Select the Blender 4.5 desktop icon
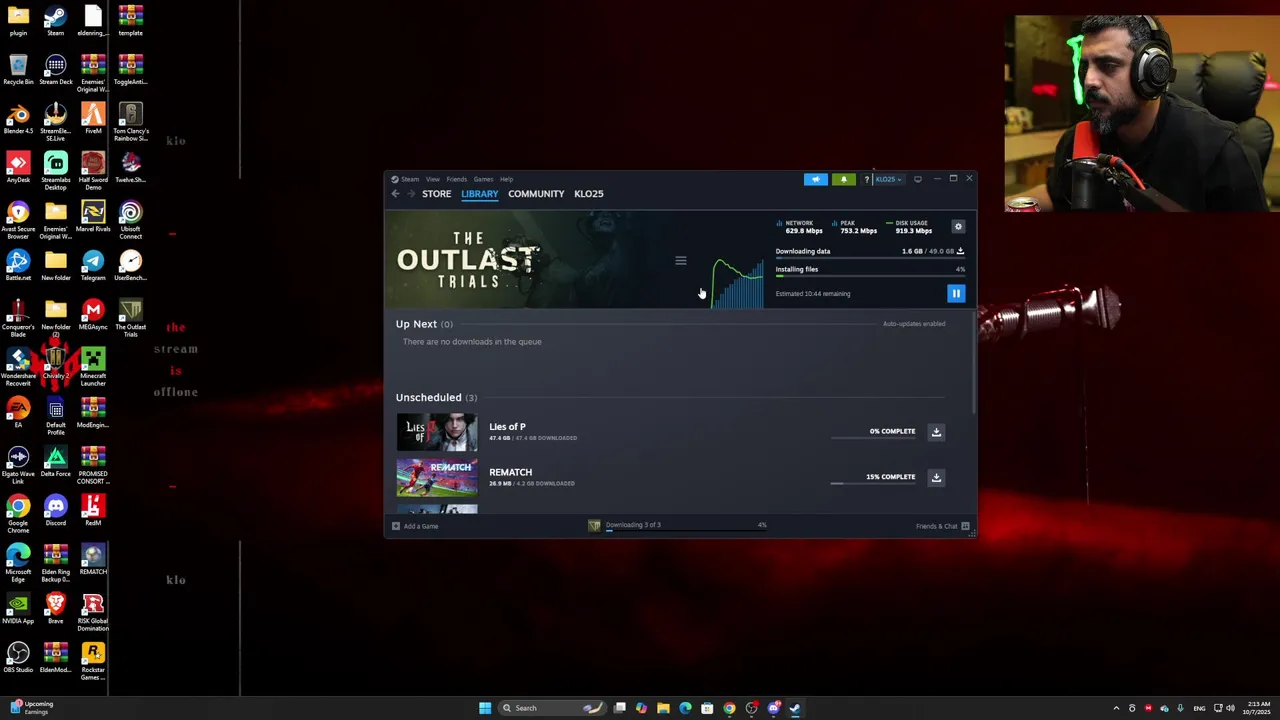Image resolution: width=1280 pixels, height=720 pixels. click(x=18, y=118)
